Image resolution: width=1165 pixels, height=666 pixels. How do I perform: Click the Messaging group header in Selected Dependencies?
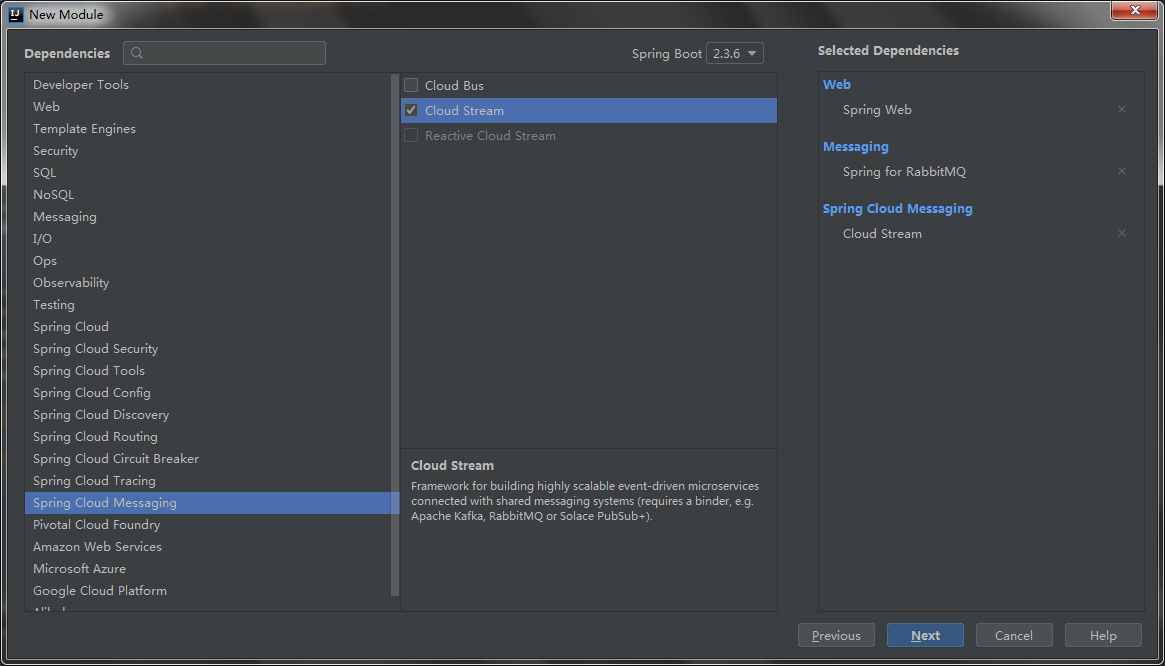point(855,146)
